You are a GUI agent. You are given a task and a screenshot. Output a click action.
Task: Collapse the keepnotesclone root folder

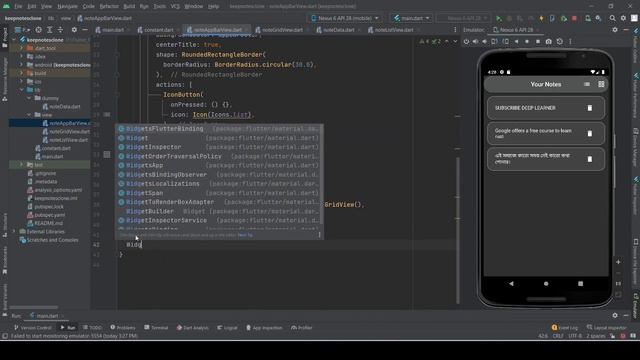[x=14, y=40]
